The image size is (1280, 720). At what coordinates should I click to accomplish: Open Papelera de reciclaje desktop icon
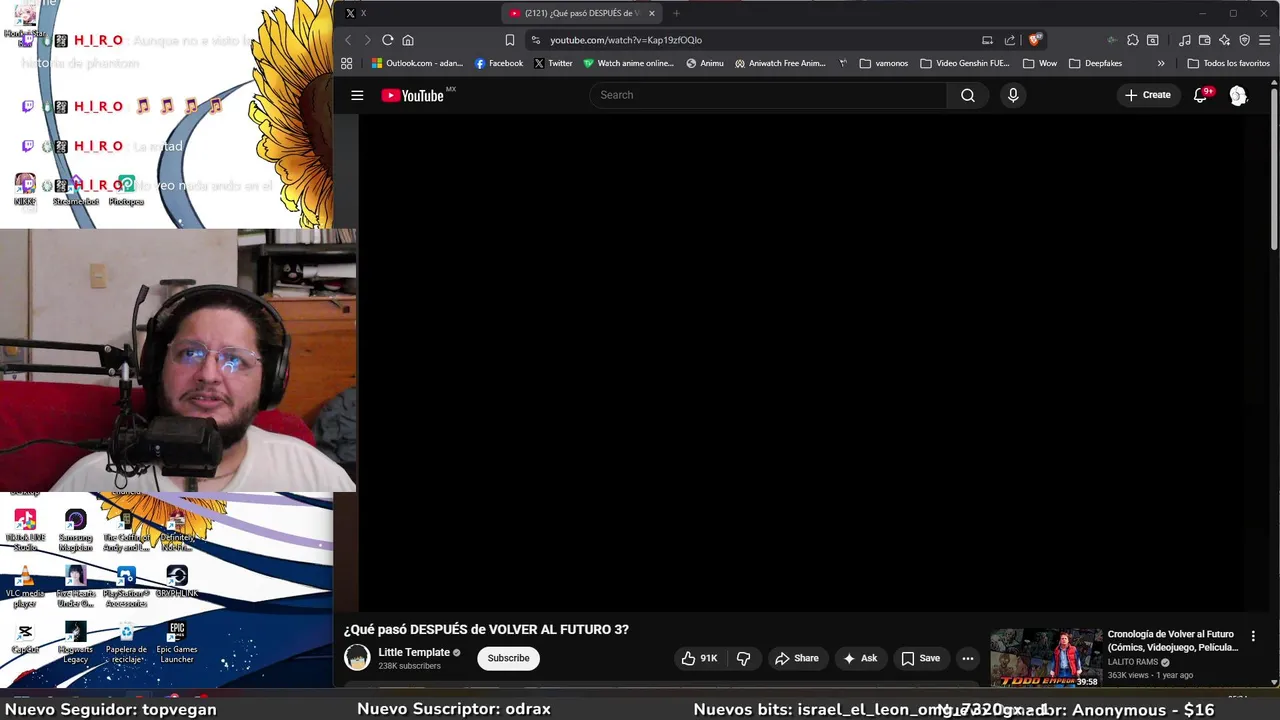click(126, 643)
